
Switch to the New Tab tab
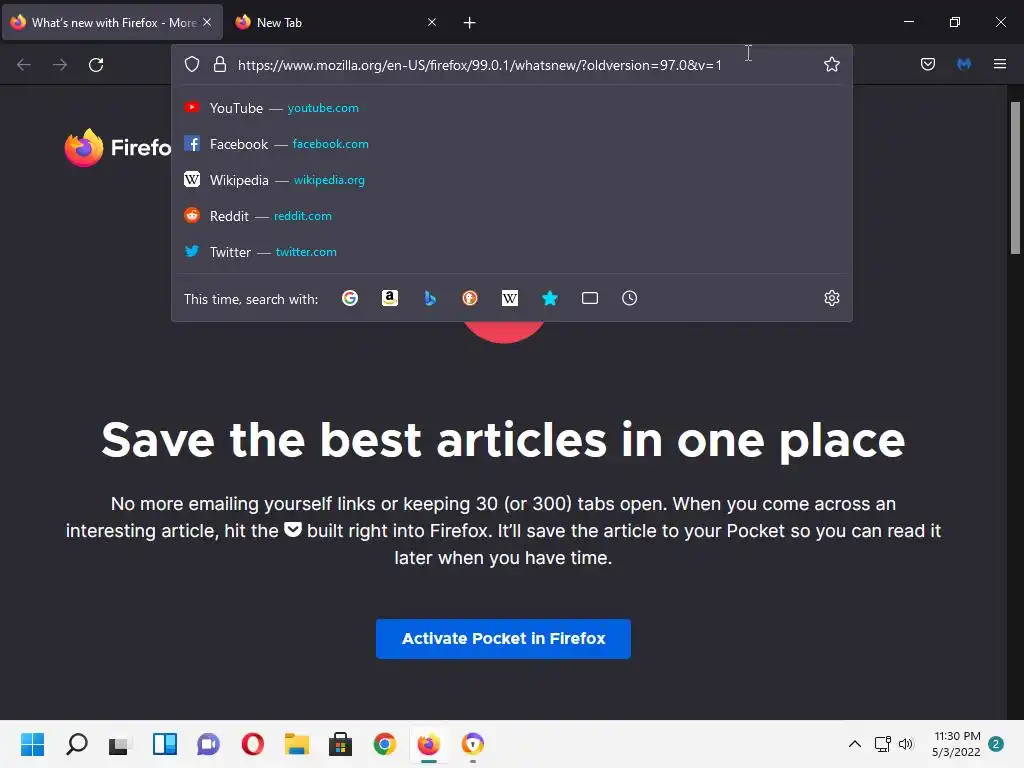pyautogui.click(x=336, y=22)
